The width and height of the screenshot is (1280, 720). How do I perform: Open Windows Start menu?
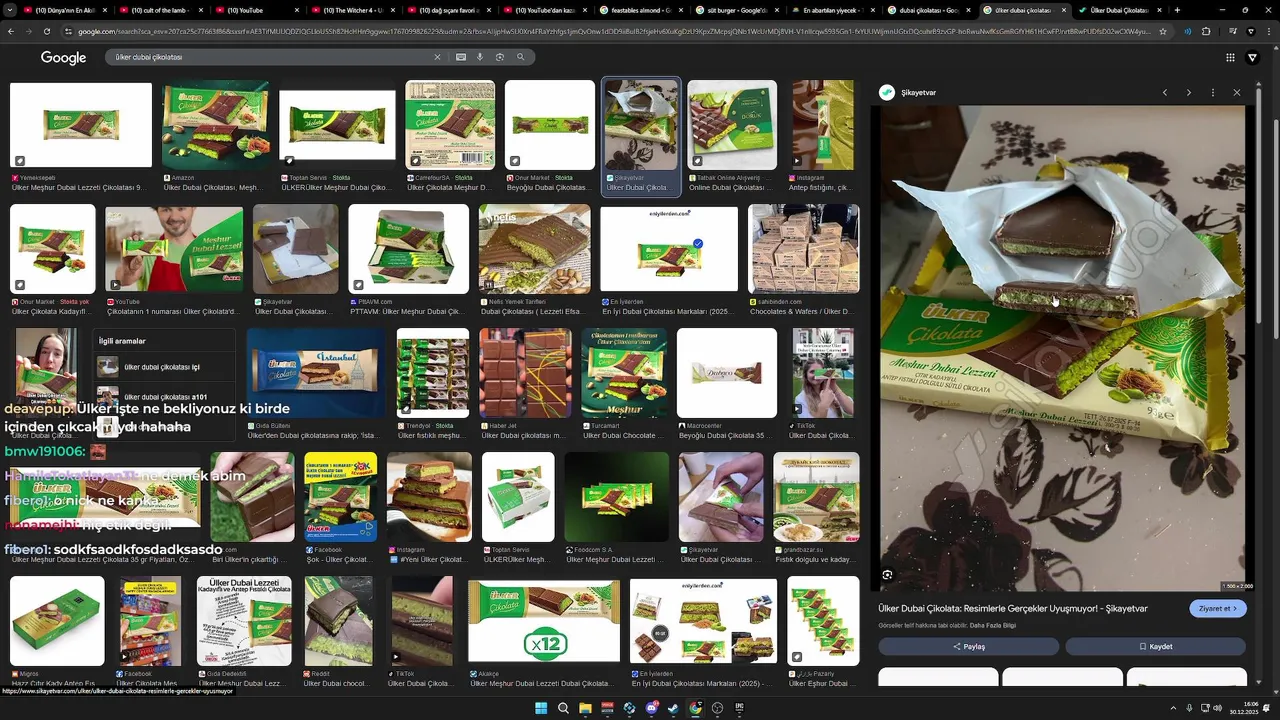point(541,708)
